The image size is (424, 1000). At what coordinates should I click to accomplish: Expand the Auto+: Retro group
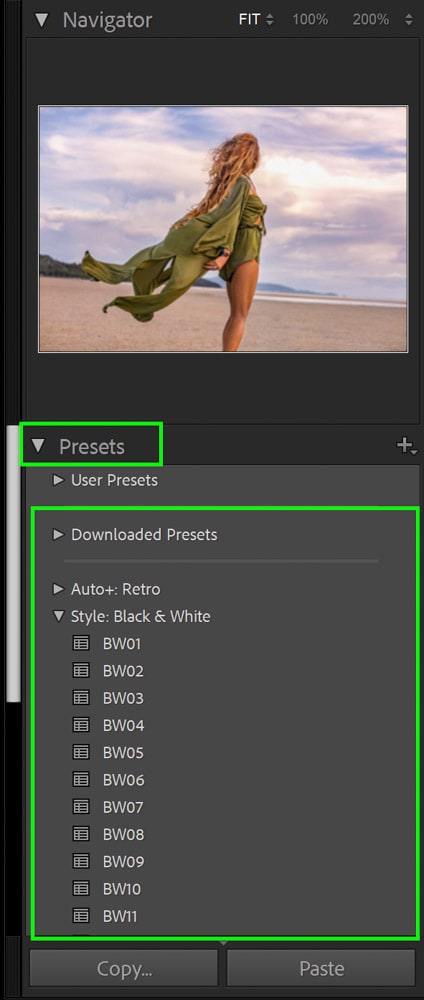[59, 589]
